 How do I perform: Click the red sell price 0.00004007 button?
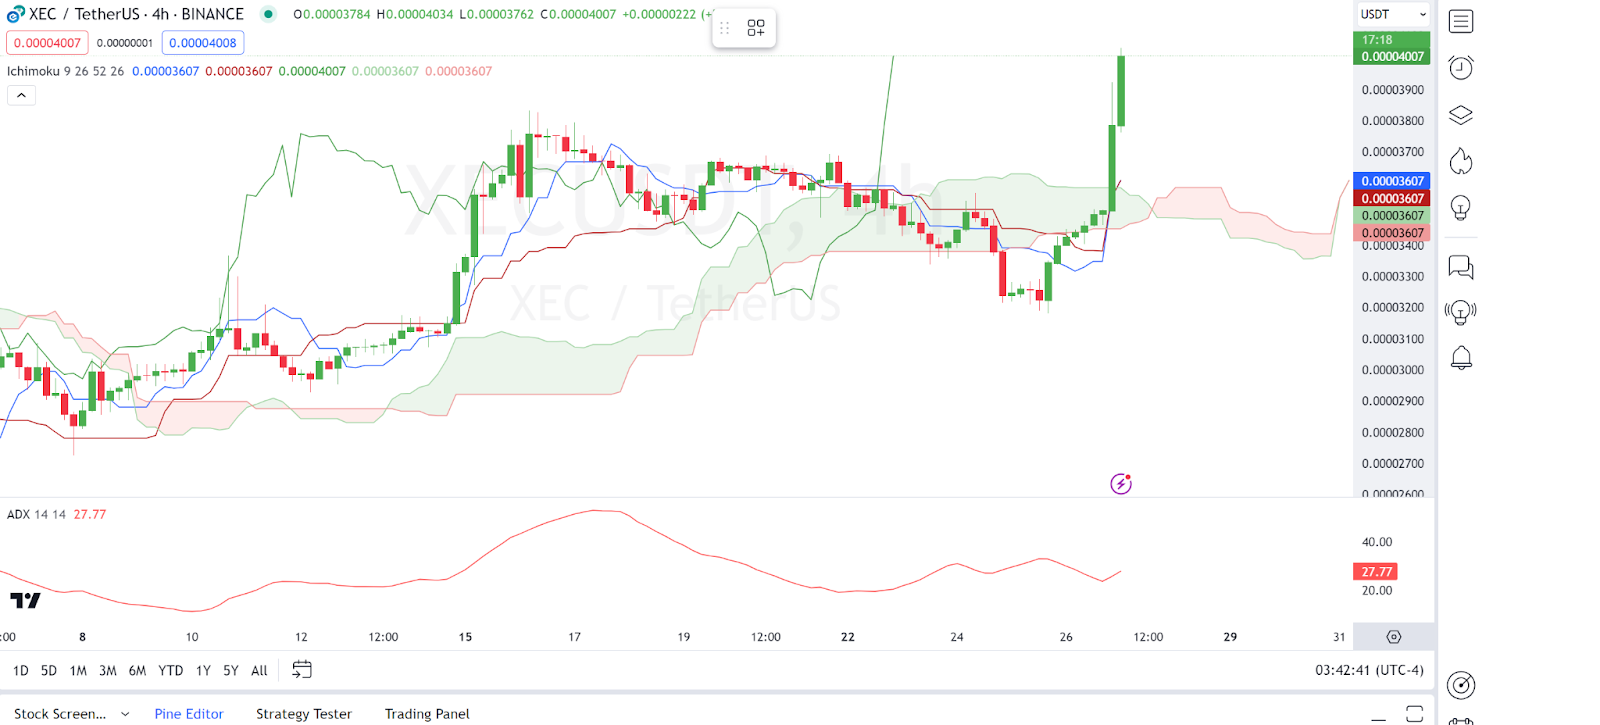click(47, 43)
